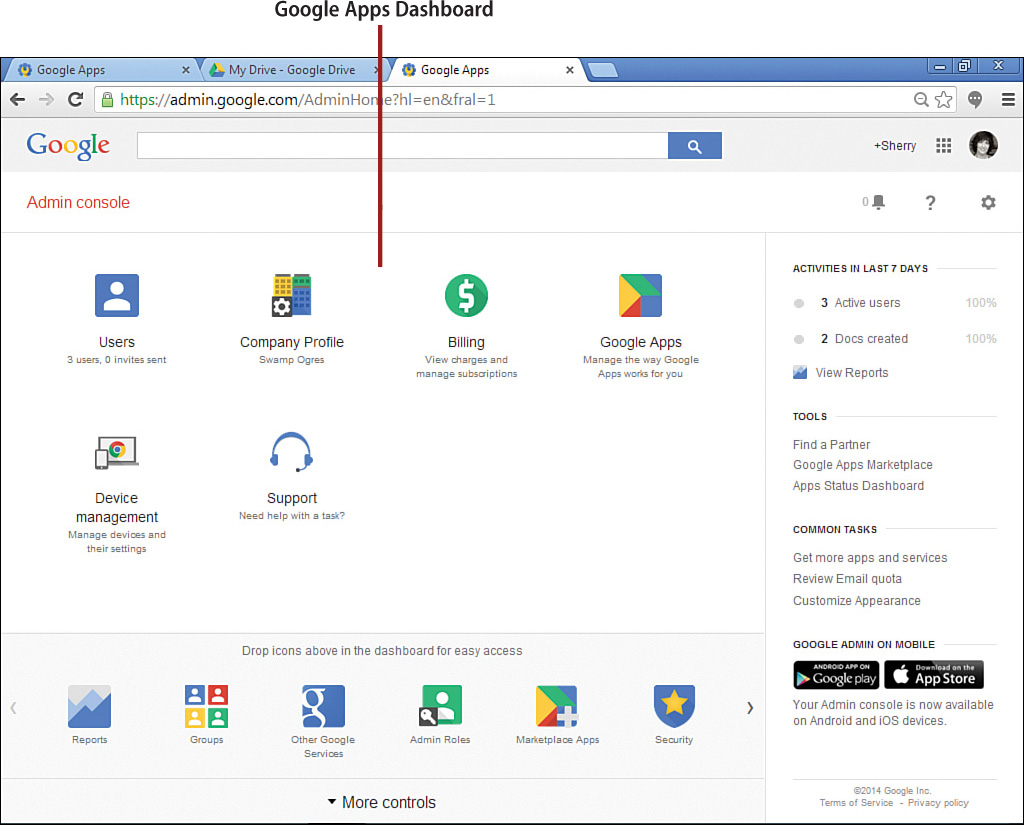Click the browser forward arrow
Screen dimensions: 1024x825
click(x=46, y=99)
